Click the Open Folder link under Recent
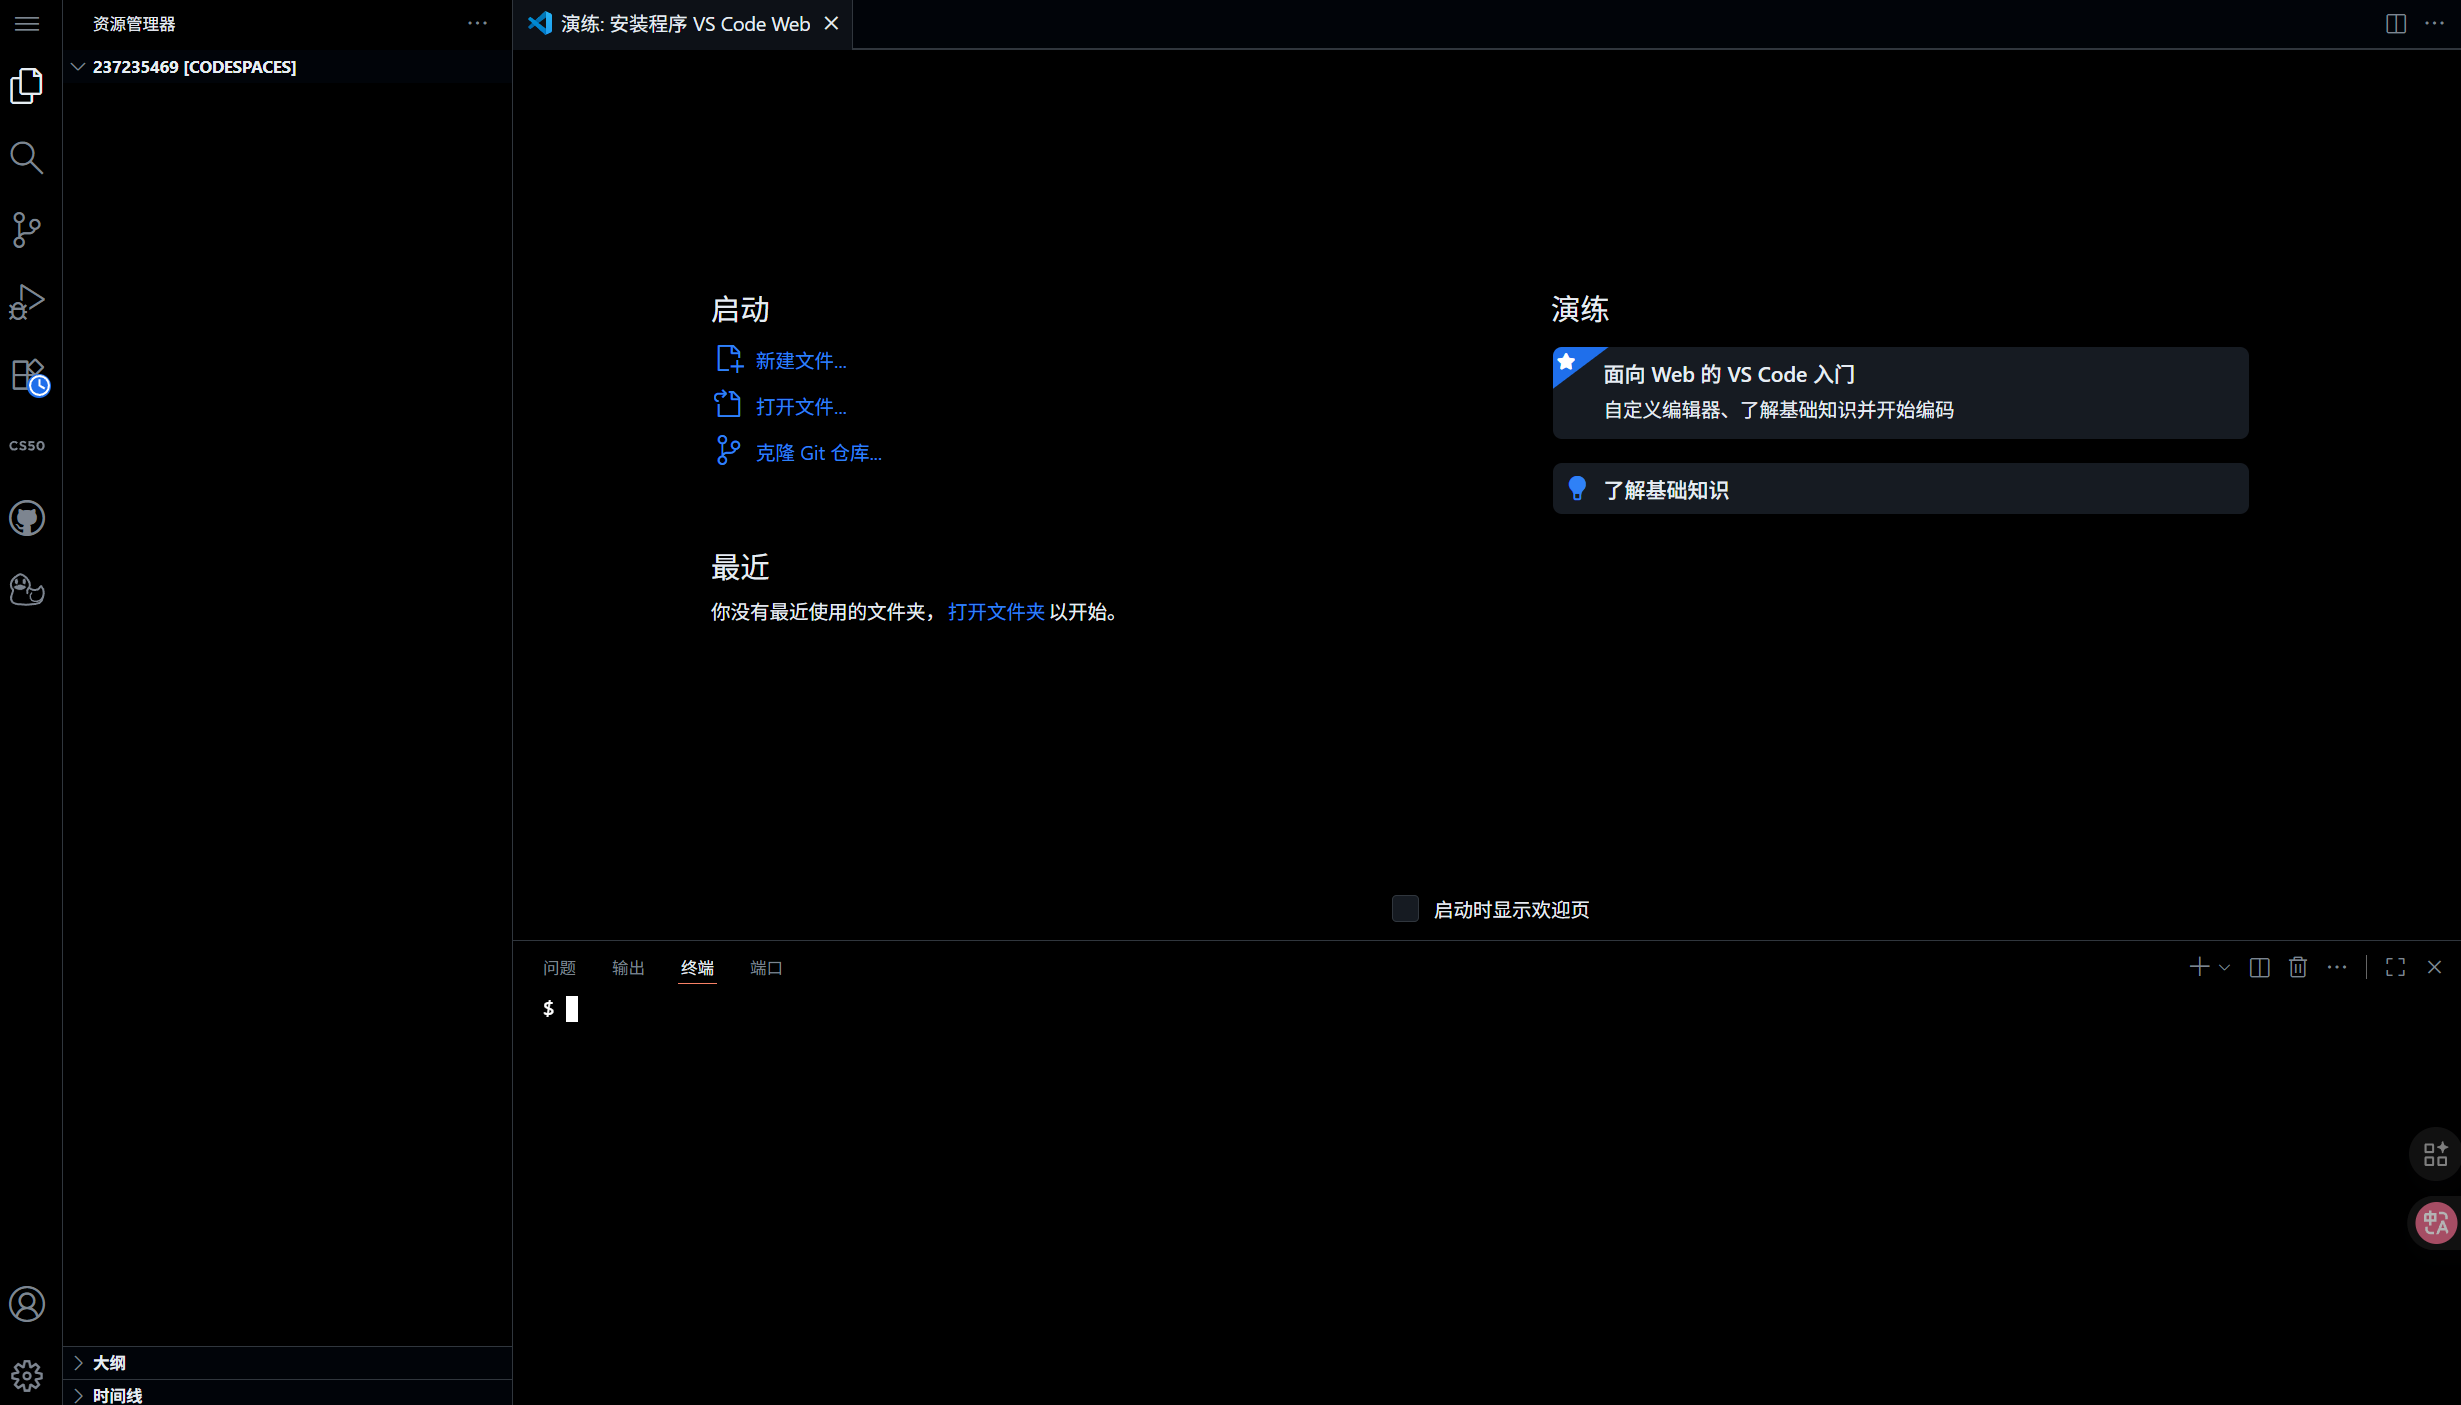 coord(996,611)
